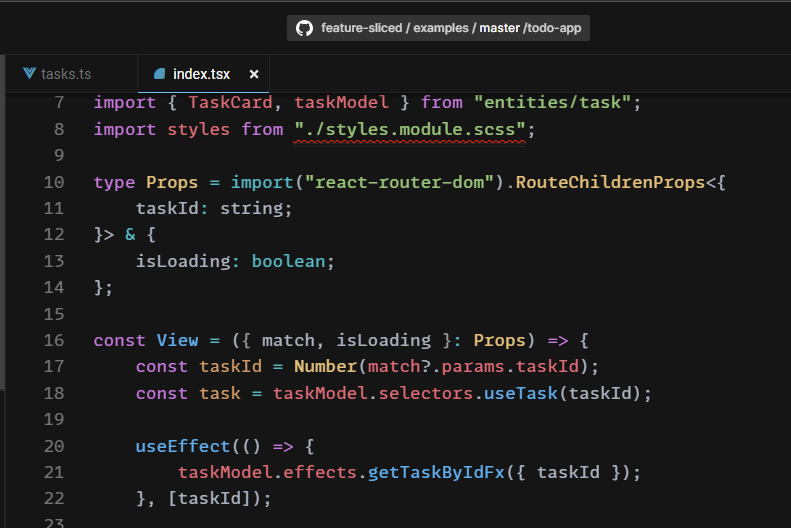Click the "./styles.module.scss" import string
This screenshot has width=791, height=528.
(x=410, y=130)
